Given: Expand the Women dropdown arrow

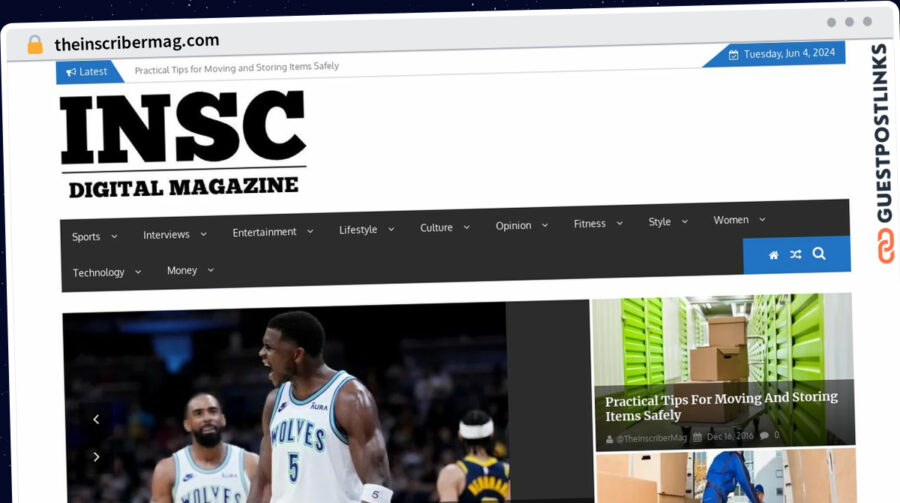Looking at the screenshot, I should [x=762, y=219].
